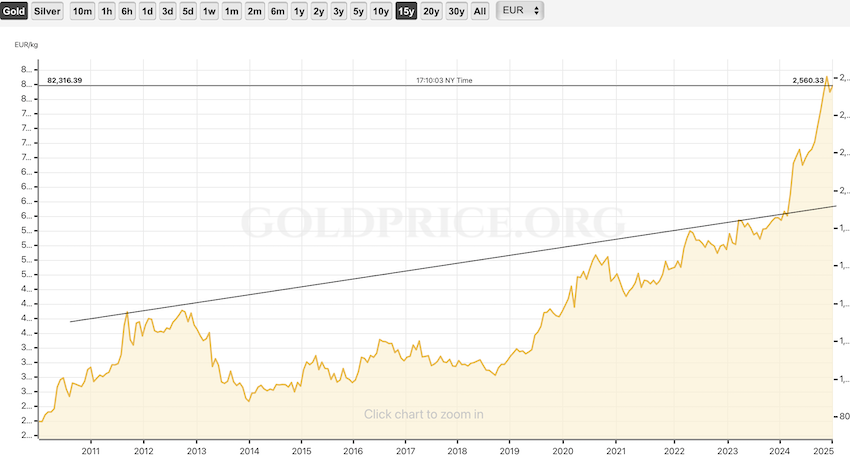Click the 2024 x-axis label

[780, 451]
